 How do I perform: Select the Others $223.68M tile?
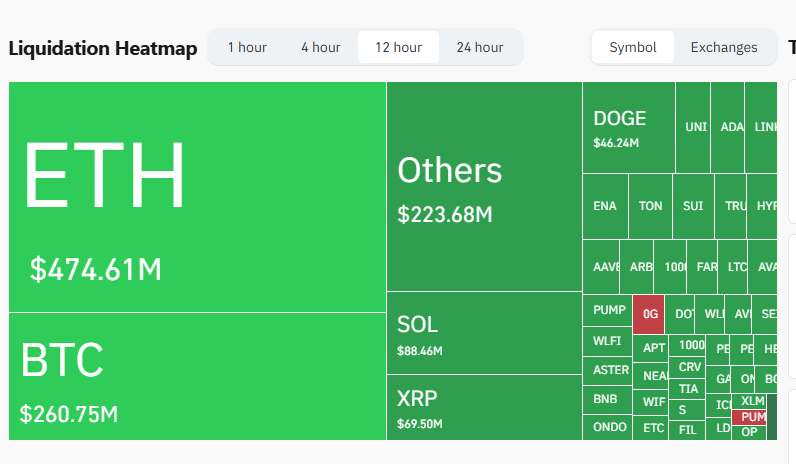(x=484, y=186)
